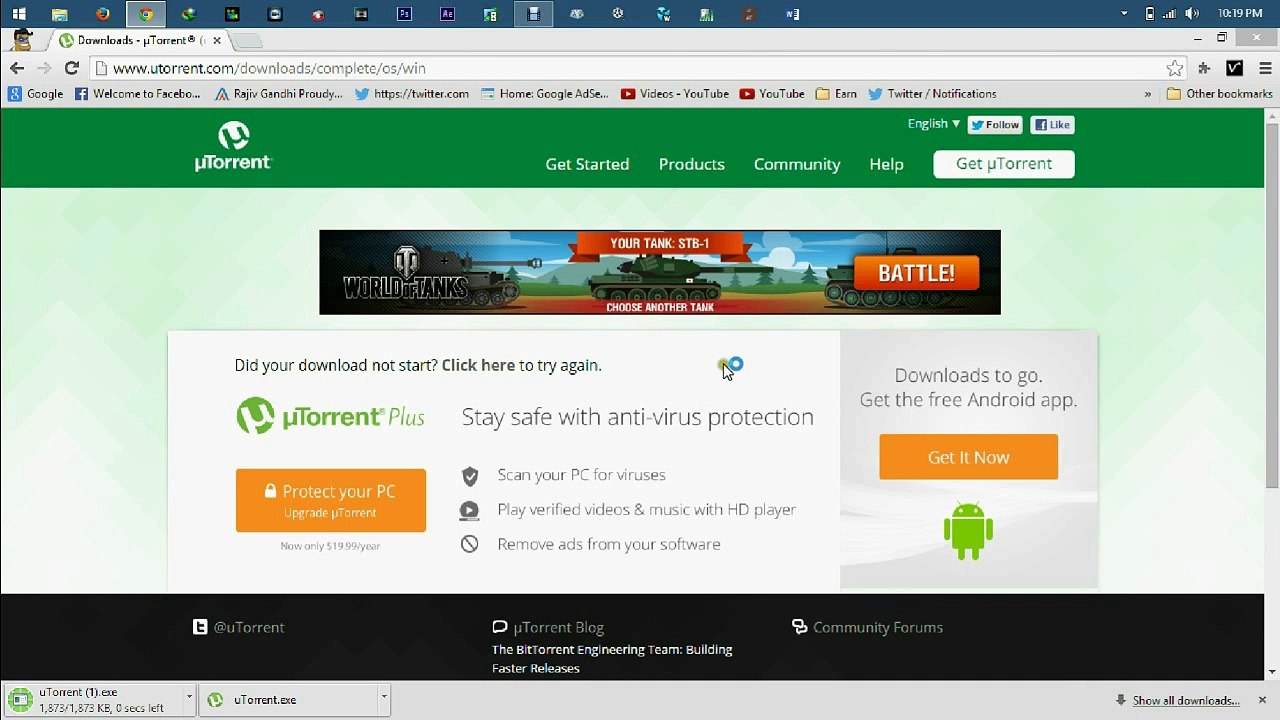
Task: Click the Get It Now button
Action: coord(968,457)
